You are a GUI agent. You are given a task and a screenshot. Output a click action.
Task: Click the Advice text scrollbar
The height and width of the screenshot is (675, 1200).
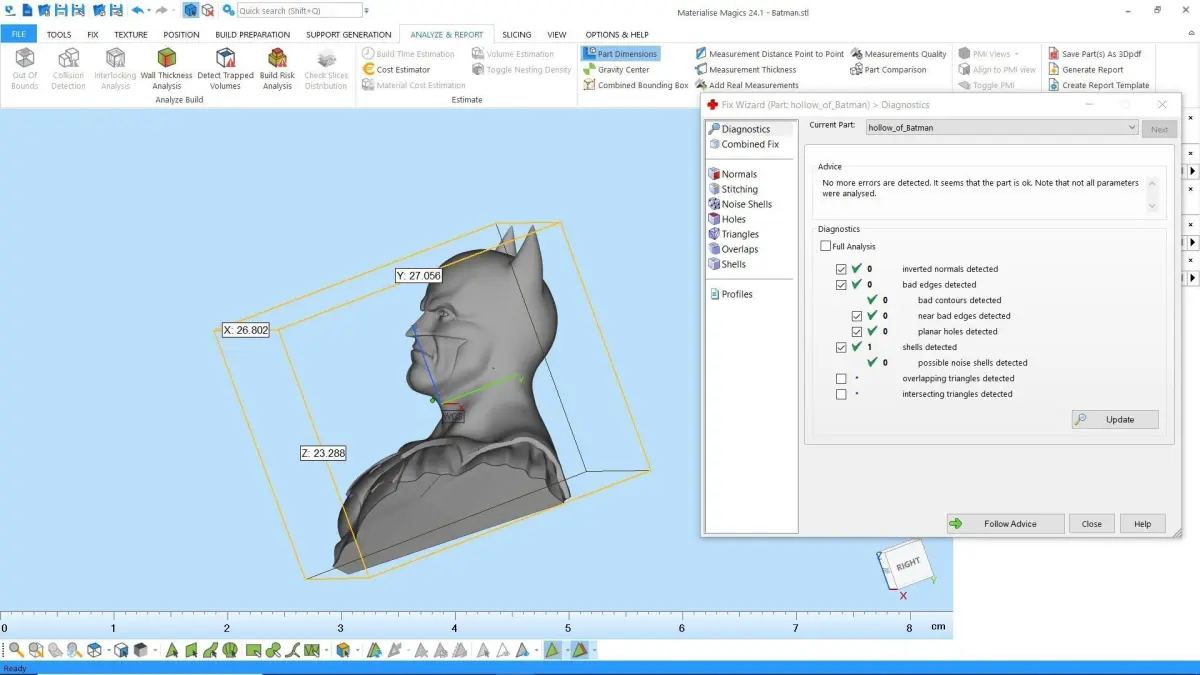click(x=1151, y=194)
